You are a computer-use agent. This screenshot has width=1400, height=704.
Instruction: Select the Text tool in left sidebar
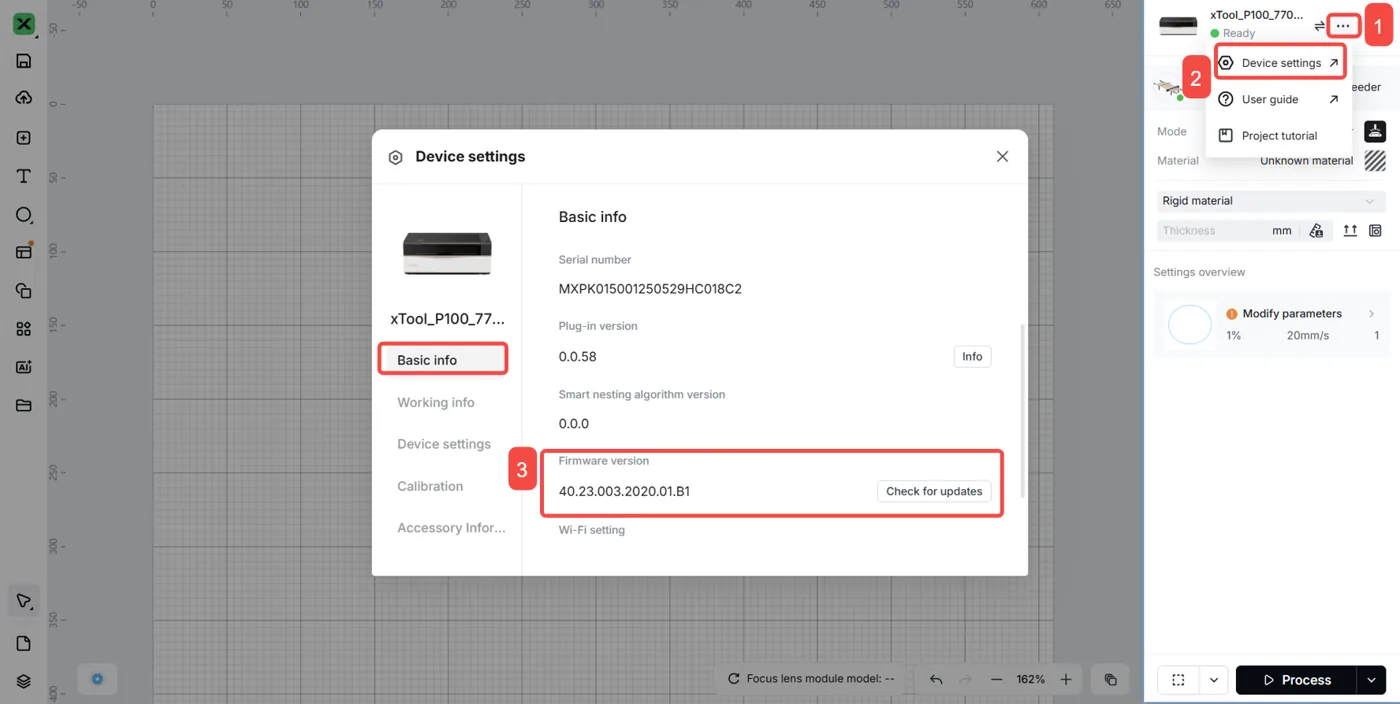click(24, 176)
